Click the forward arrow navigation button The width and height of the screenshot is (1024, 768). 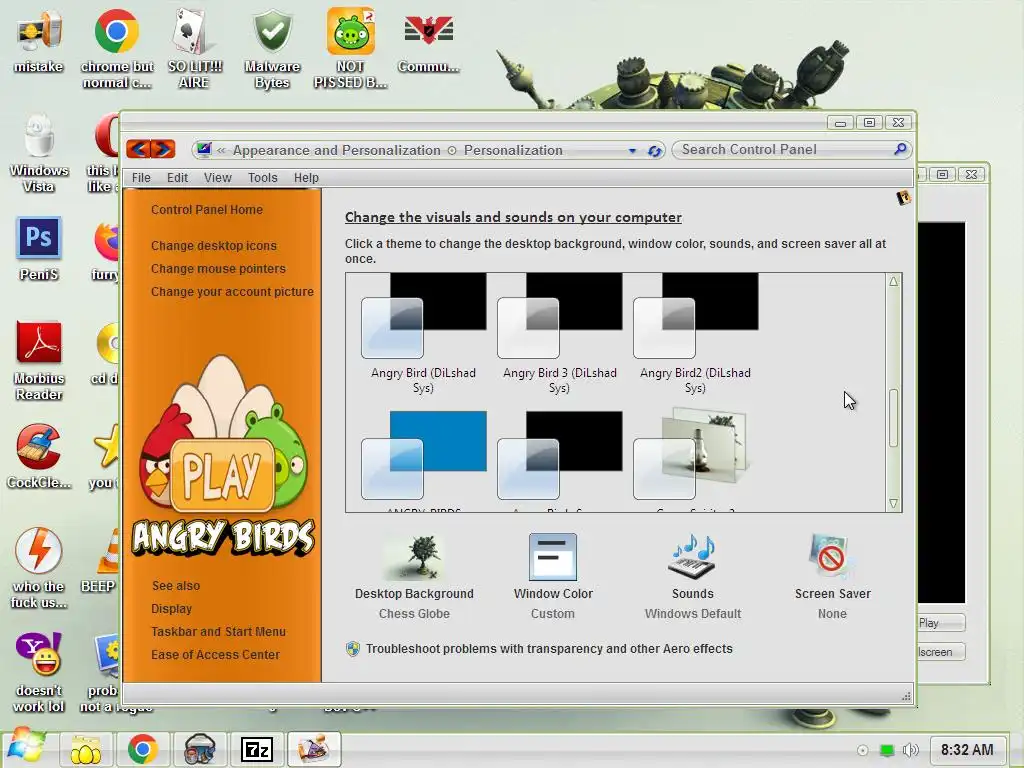coord(163,149)
